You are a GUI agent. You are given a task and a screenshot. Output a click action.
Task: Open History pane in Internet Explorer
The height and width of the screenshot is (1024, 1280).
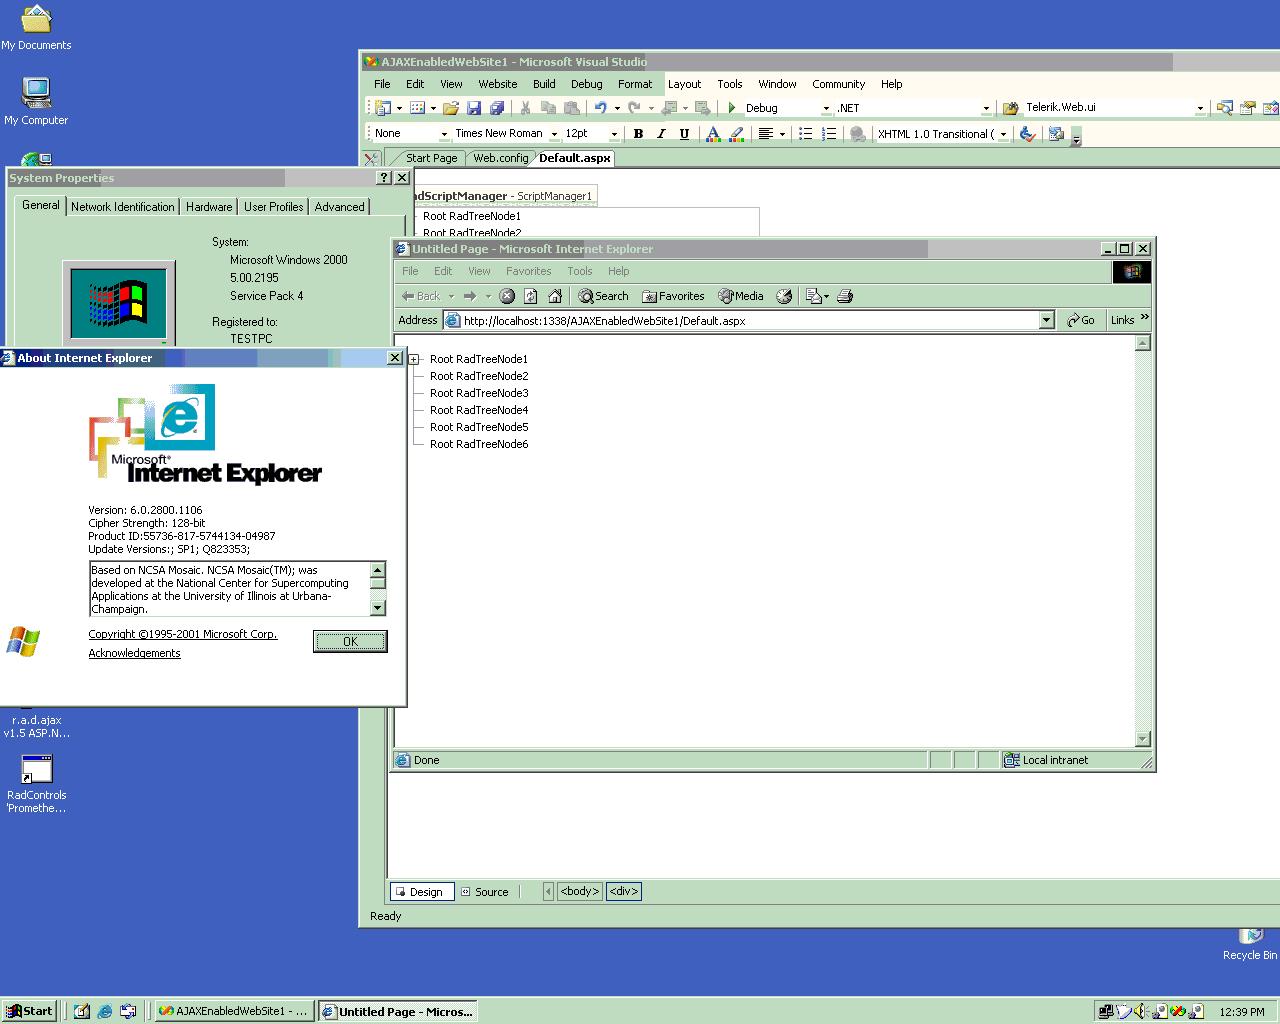[x=784, y=296]
